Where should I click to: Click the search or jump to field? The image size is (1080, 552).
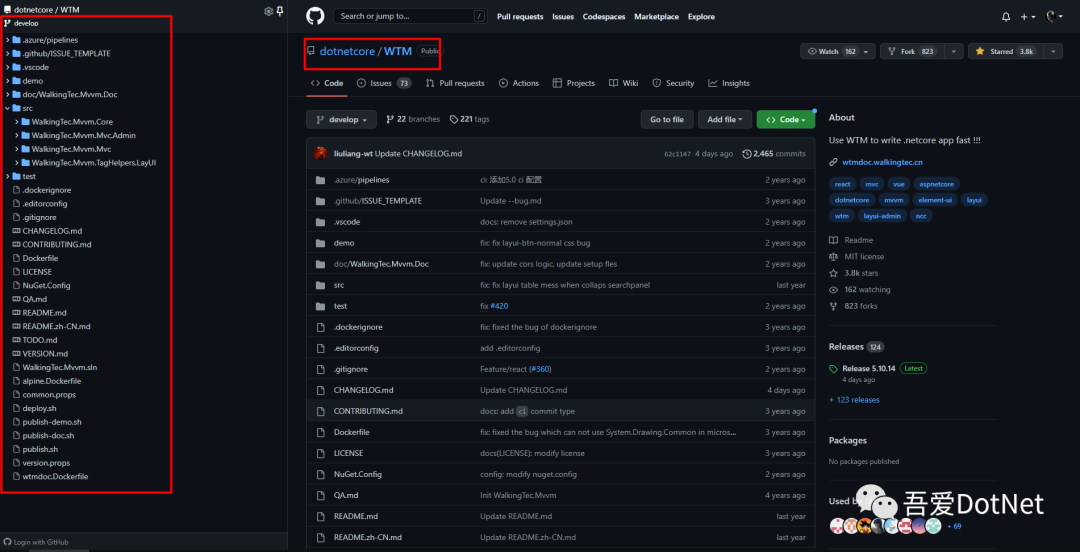click(x=410, y=17)
